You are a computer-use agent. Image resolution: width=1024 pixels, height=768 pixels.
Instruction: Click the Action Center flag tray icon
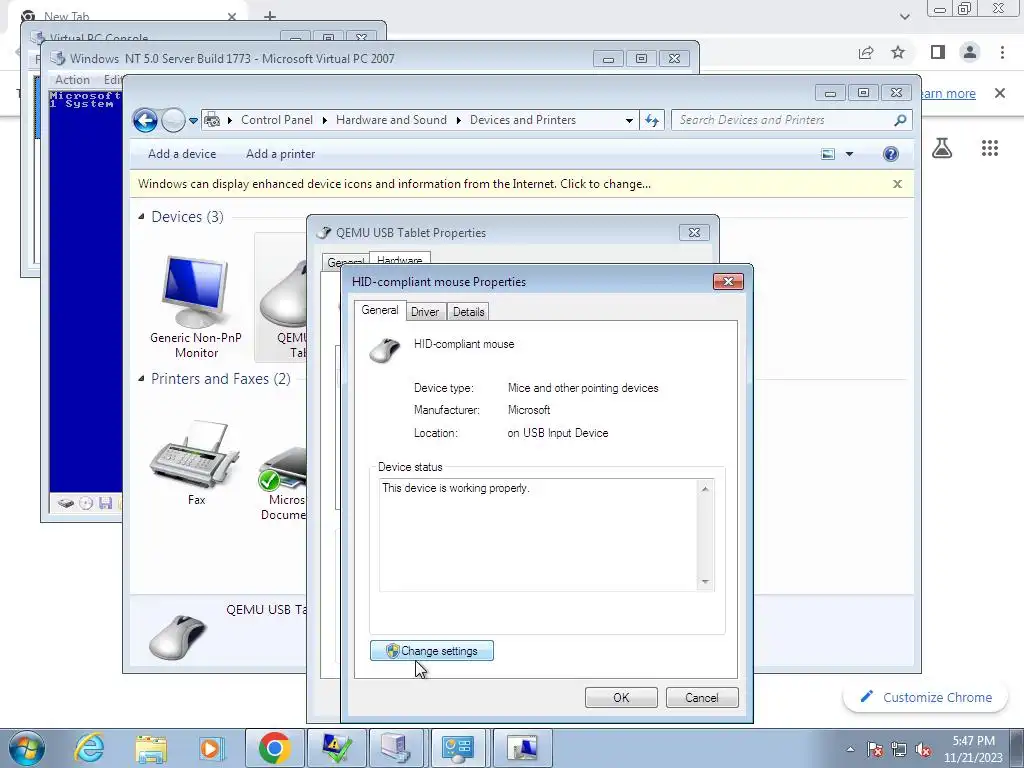click(x=876, y=749)
